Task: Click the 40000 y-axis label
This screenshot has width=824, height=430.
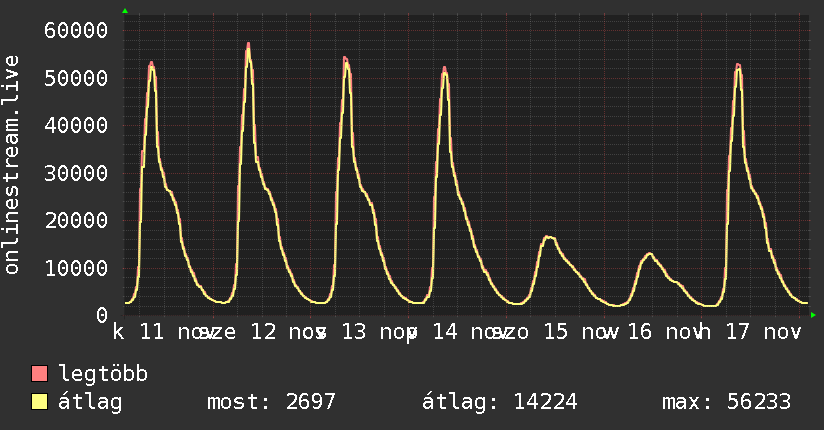Action: 76,126
